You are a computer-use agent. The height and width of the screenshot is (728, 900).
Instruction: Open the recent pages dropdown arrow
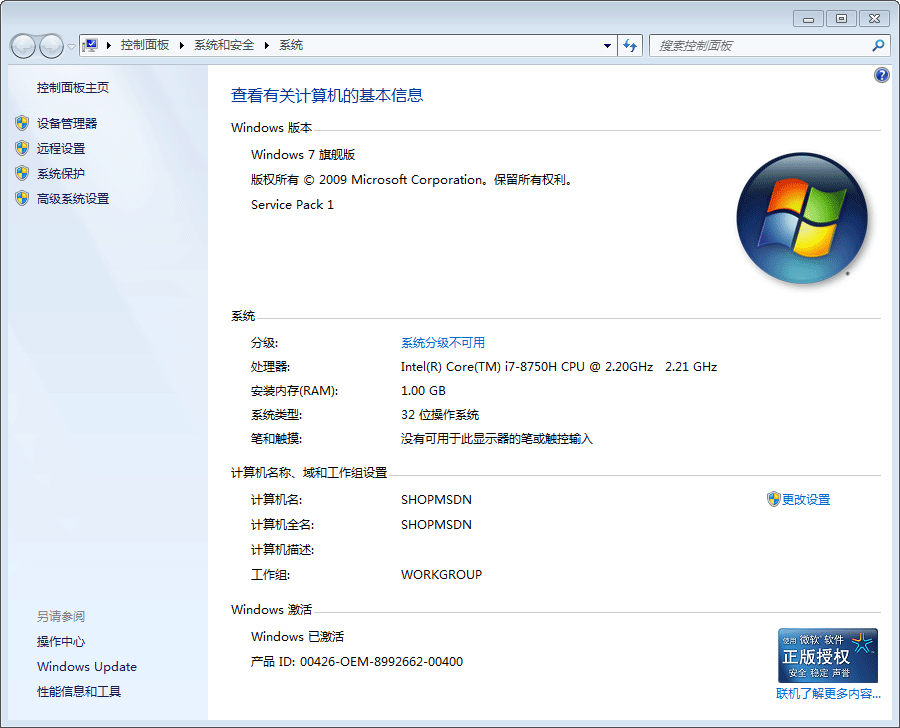coord(71,47)
